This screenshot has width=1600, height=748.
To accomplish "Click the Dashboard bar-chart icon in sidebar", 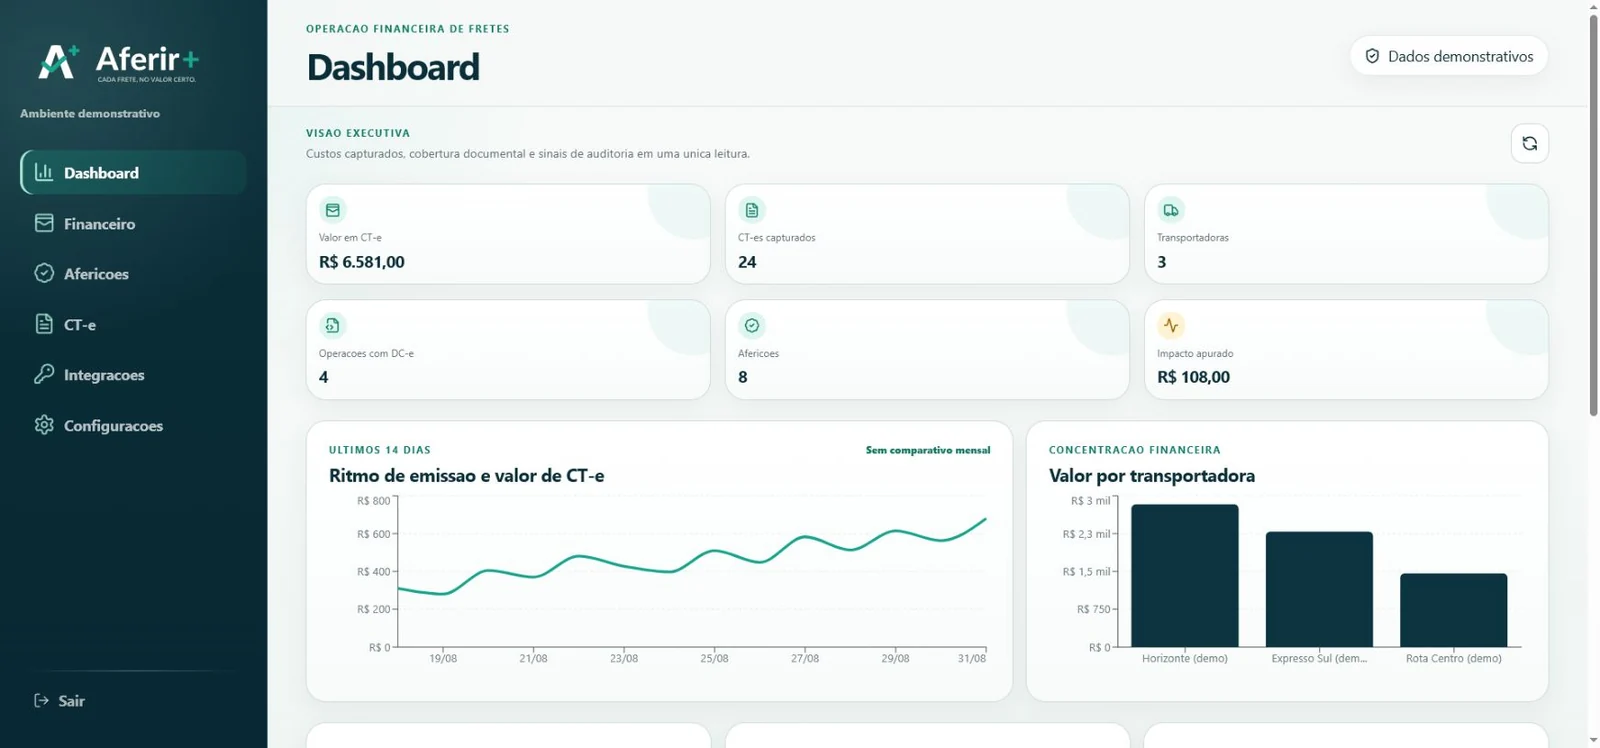I will [x=44, y=172].
